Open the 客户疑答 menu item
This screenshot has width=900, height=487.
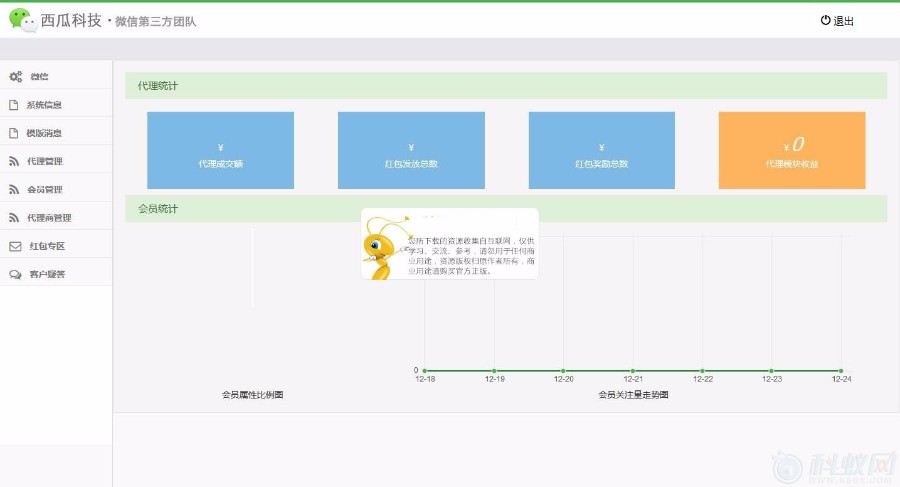(56, 273)
